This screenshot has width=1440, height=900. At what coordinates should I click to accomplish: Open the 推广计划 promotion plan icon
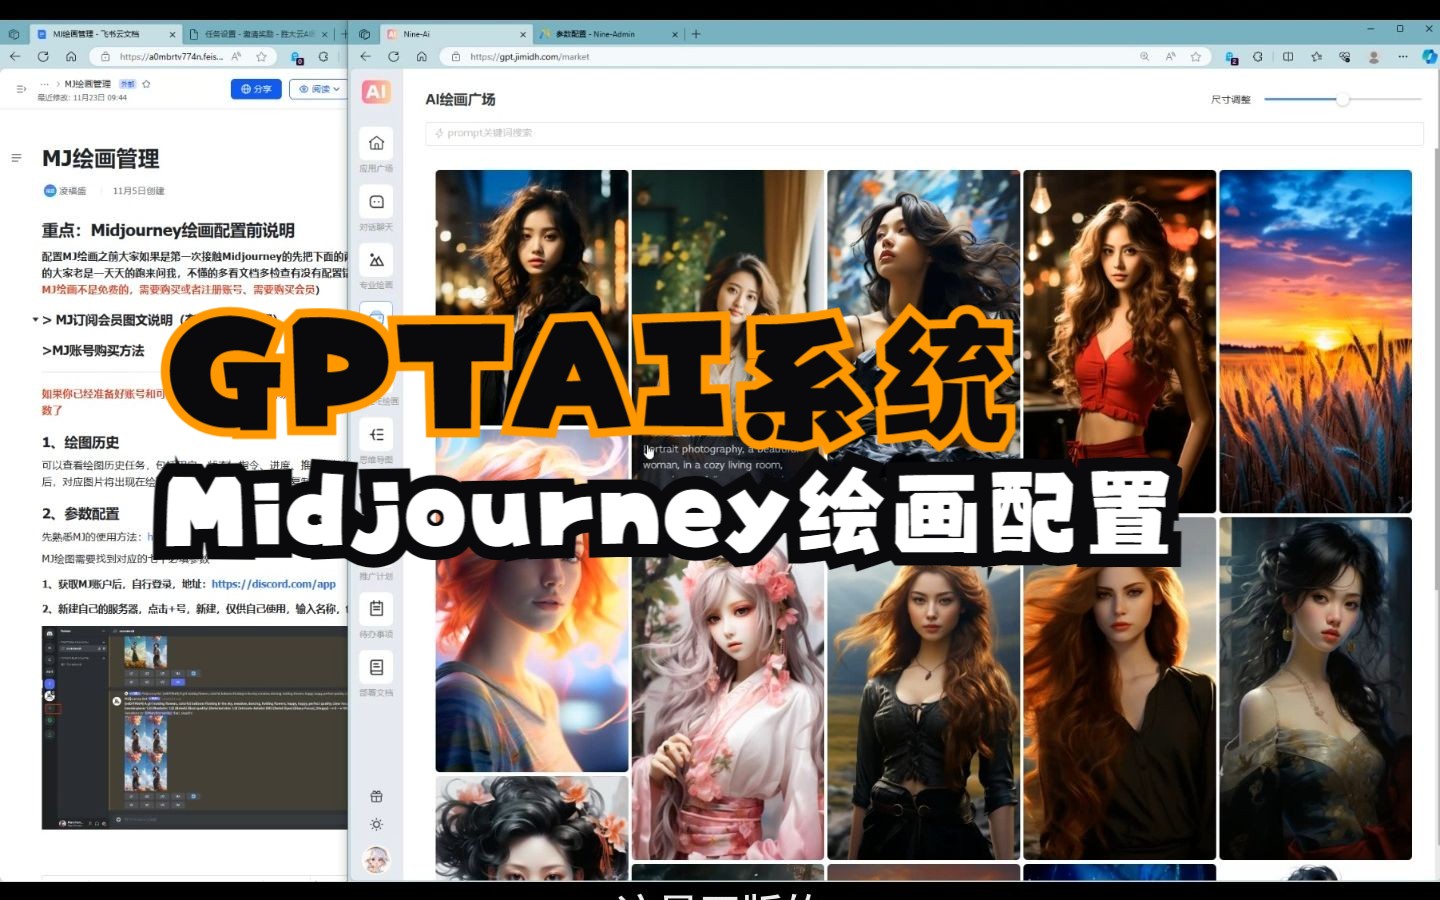(x=375, y=550)
